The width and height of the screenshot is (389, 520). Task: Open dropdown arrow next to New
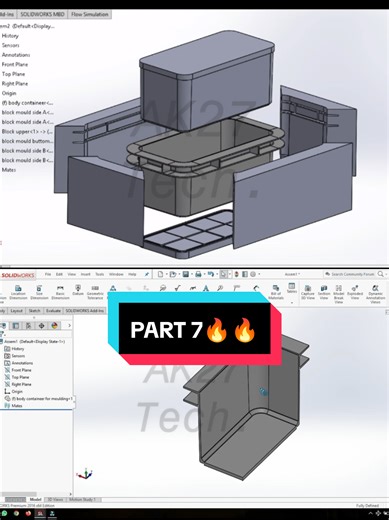tap(166, 274)
